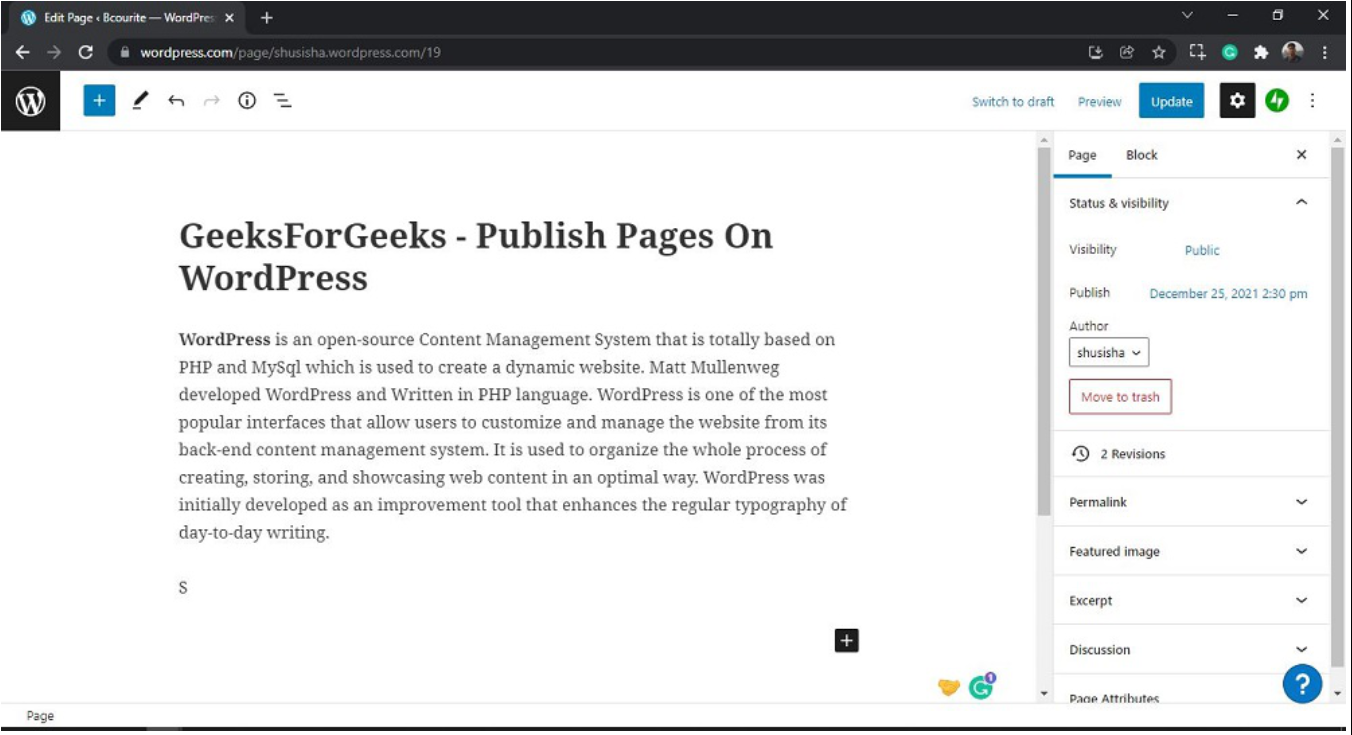
Task: Click the December 25, 2021 publish date
Action: pos(1228,294)
